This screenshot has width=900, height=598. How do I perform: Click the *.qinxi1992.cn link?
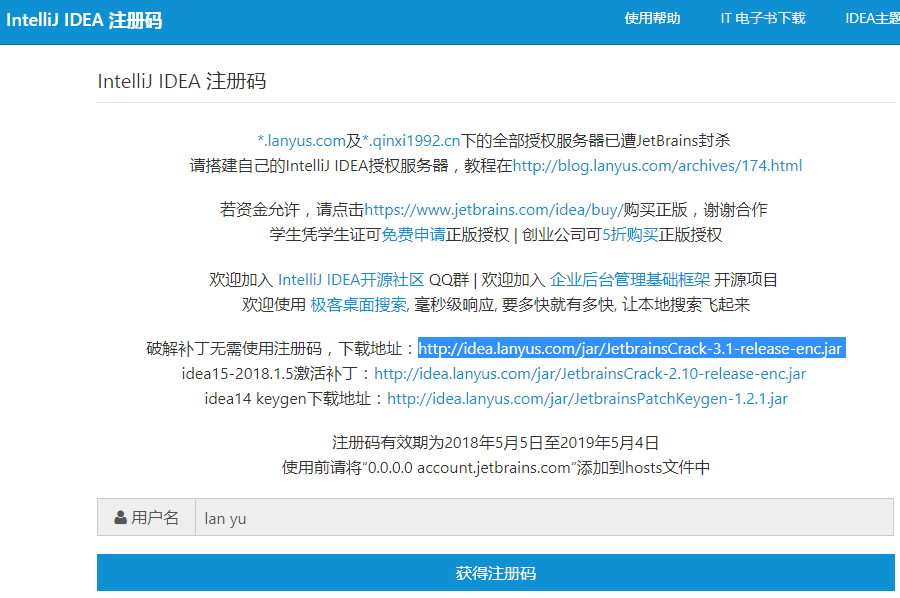(411, 141)
